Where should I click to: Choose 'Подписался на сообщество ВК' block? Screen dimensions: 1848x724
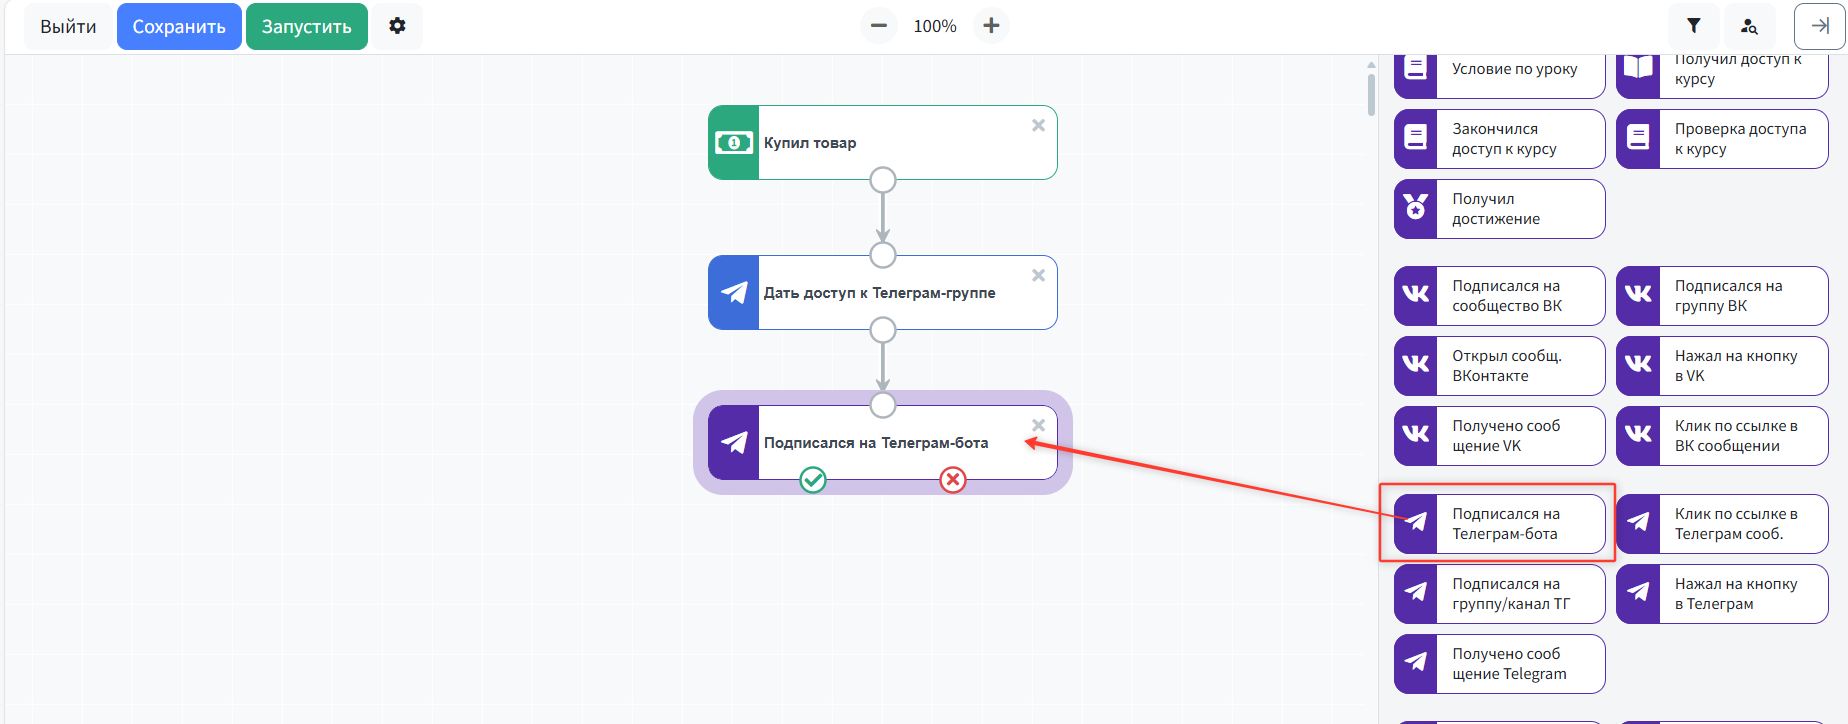(x=1499, y=296)
